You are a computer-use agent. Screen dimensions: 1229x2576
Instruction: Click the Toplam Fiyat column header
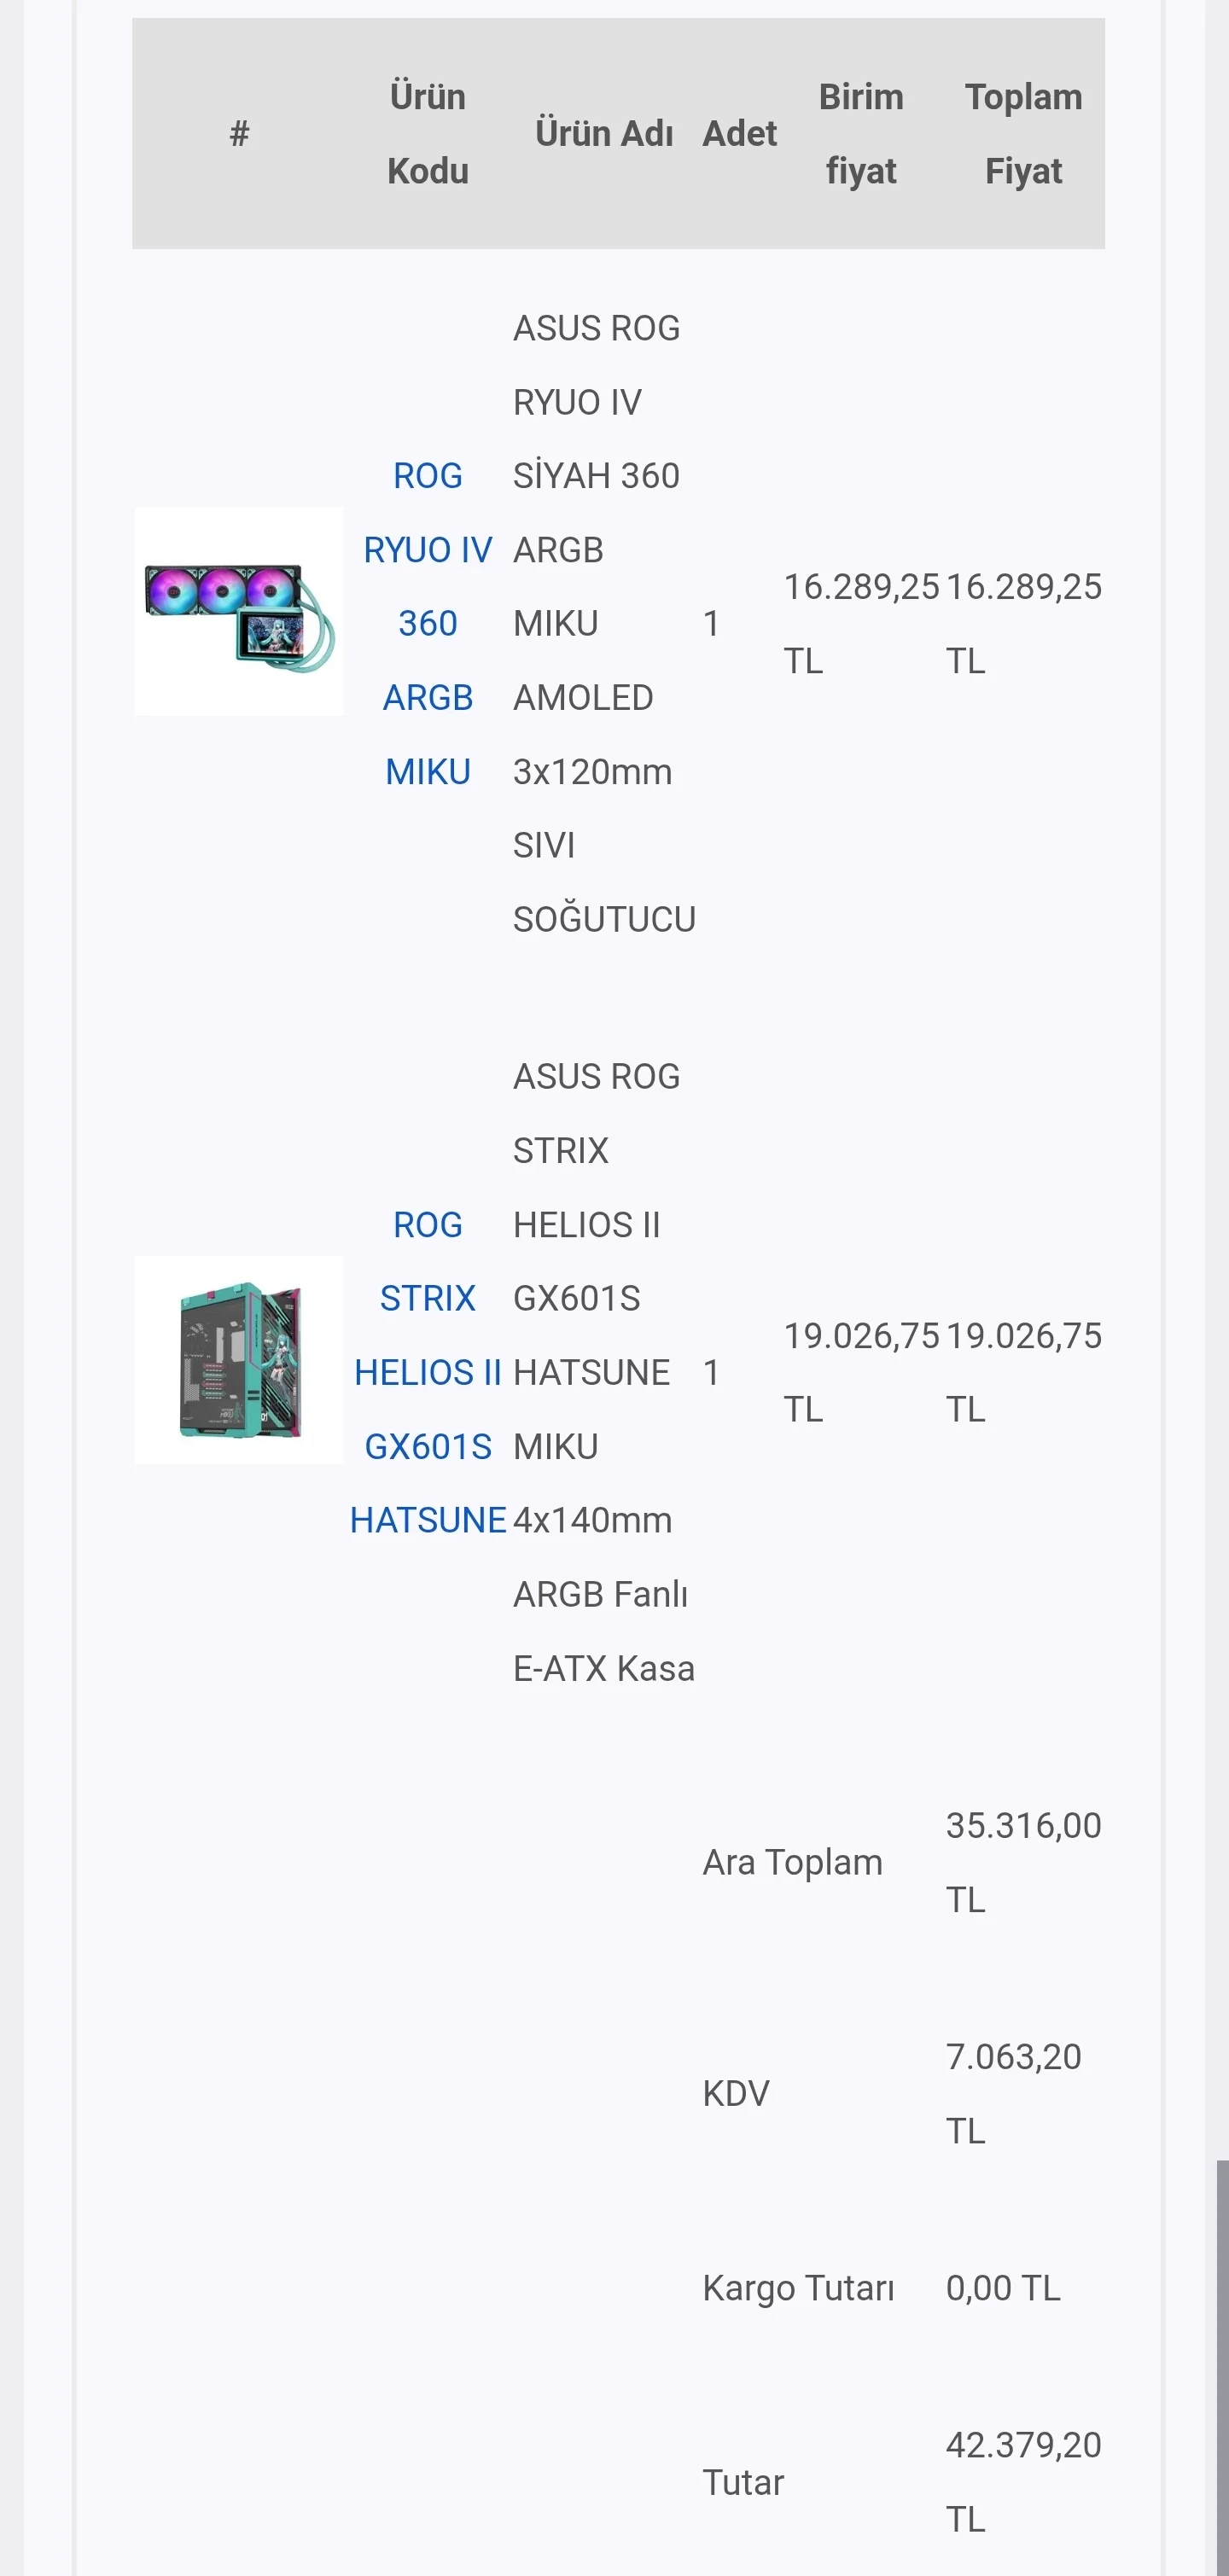click(x=1023, y=134)
